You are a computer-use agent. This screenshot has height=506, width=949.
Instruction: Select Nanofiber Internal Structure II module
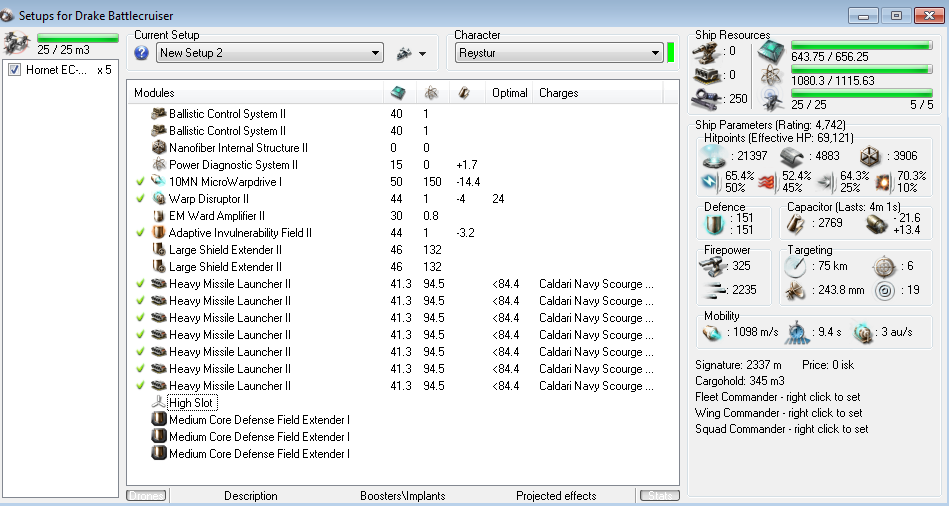(402, 148)
